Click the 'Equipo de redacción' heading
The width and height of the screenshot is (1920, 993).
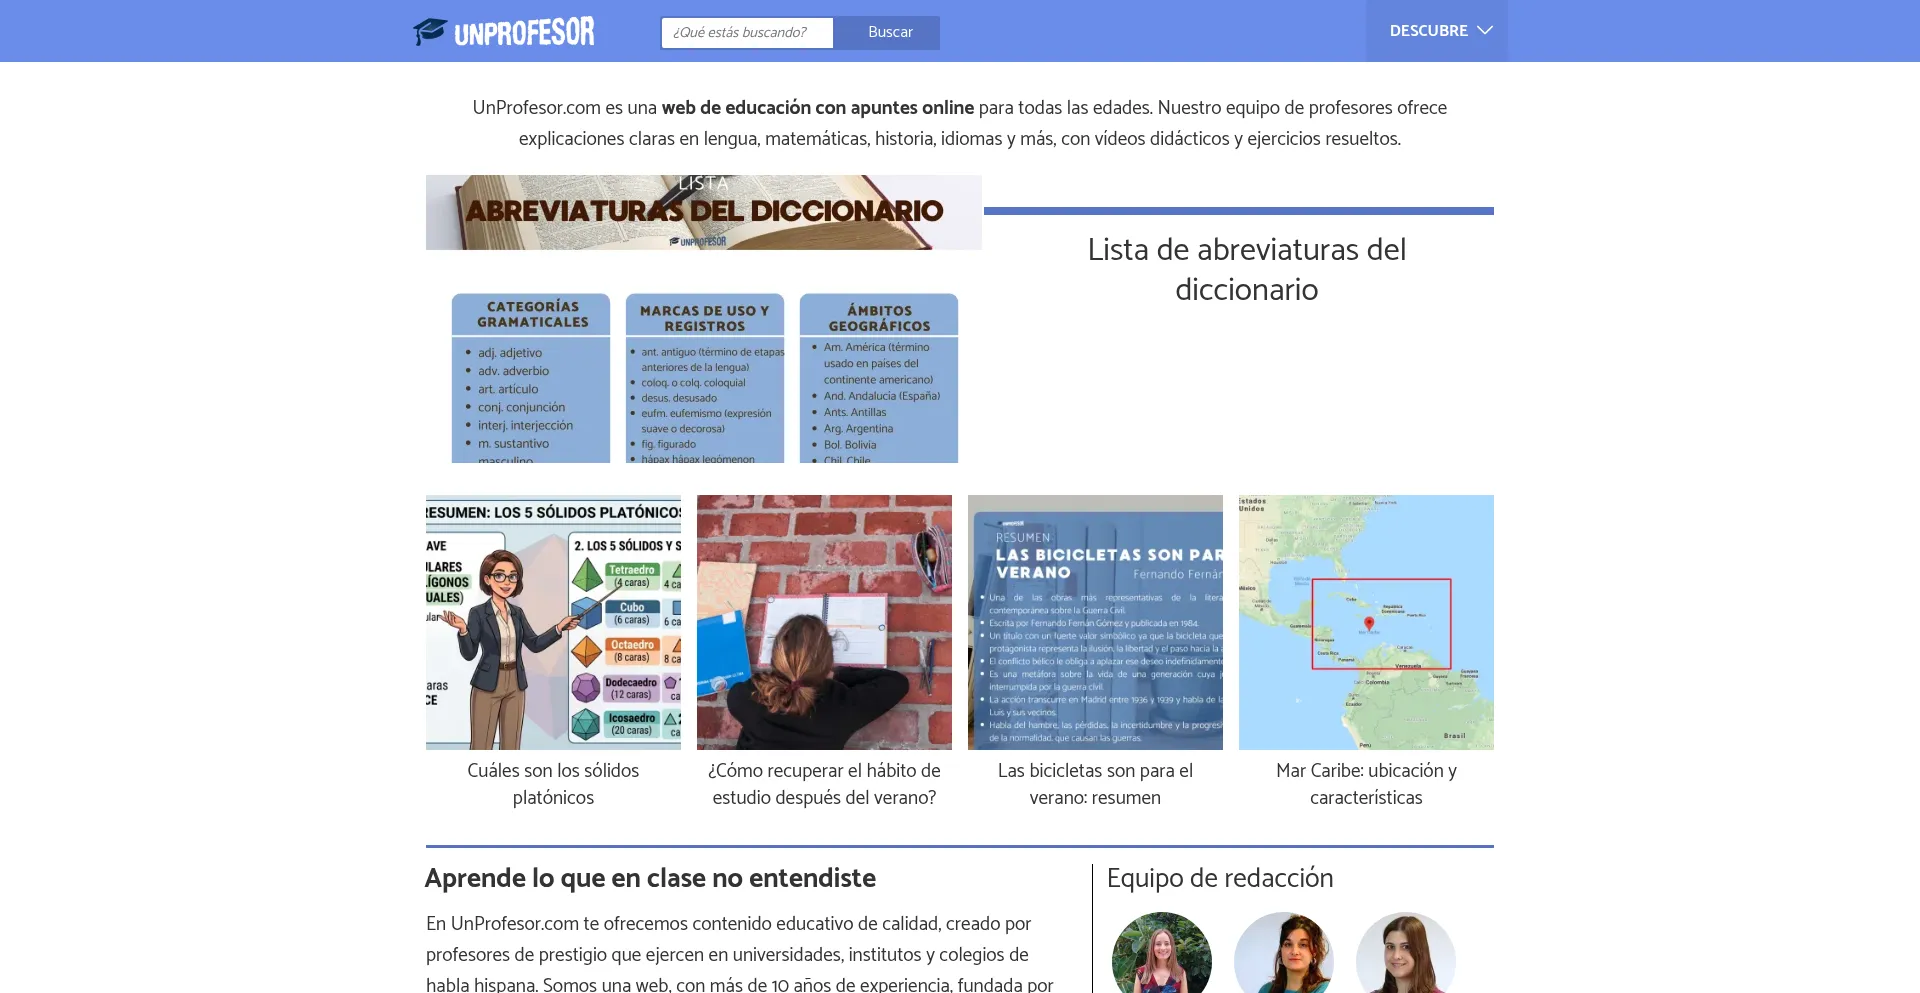(x=1220, y=878)
